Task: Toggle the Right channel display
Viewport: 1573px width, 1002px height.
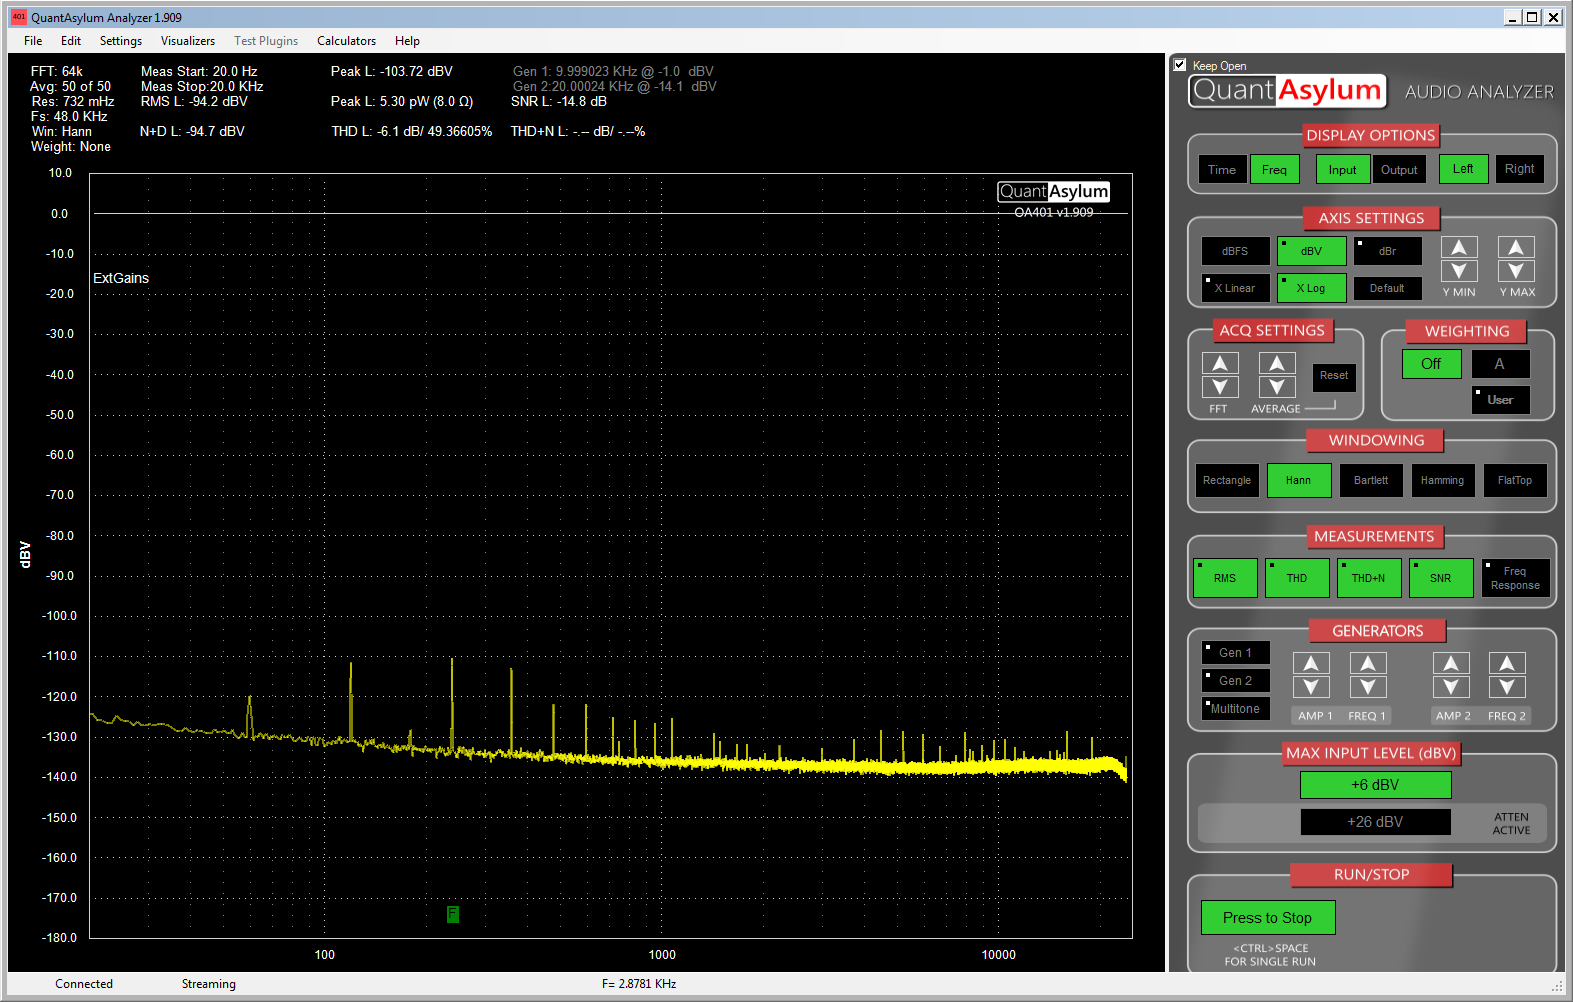Action: (x=1520, y=169)
